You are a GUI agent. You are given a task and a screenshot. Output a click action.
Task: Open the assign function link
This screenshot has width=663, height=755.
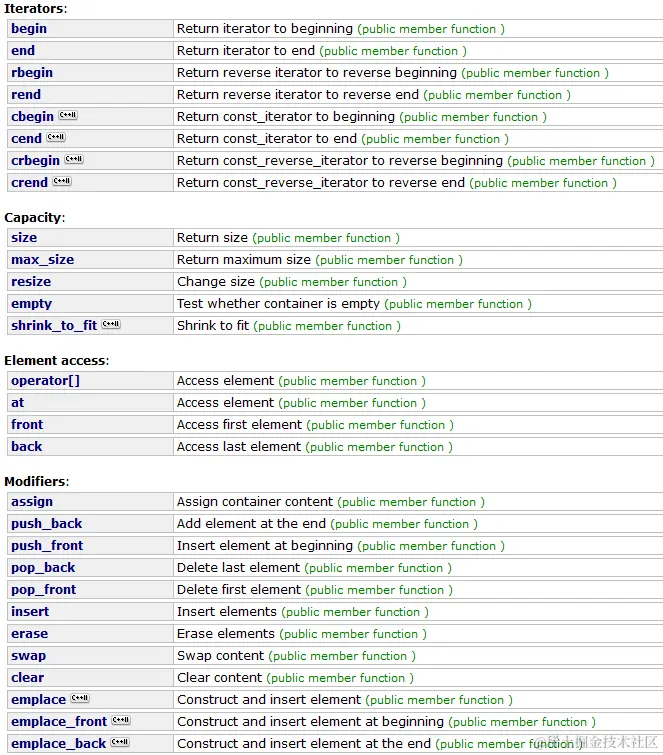click(x=32, y=502)
